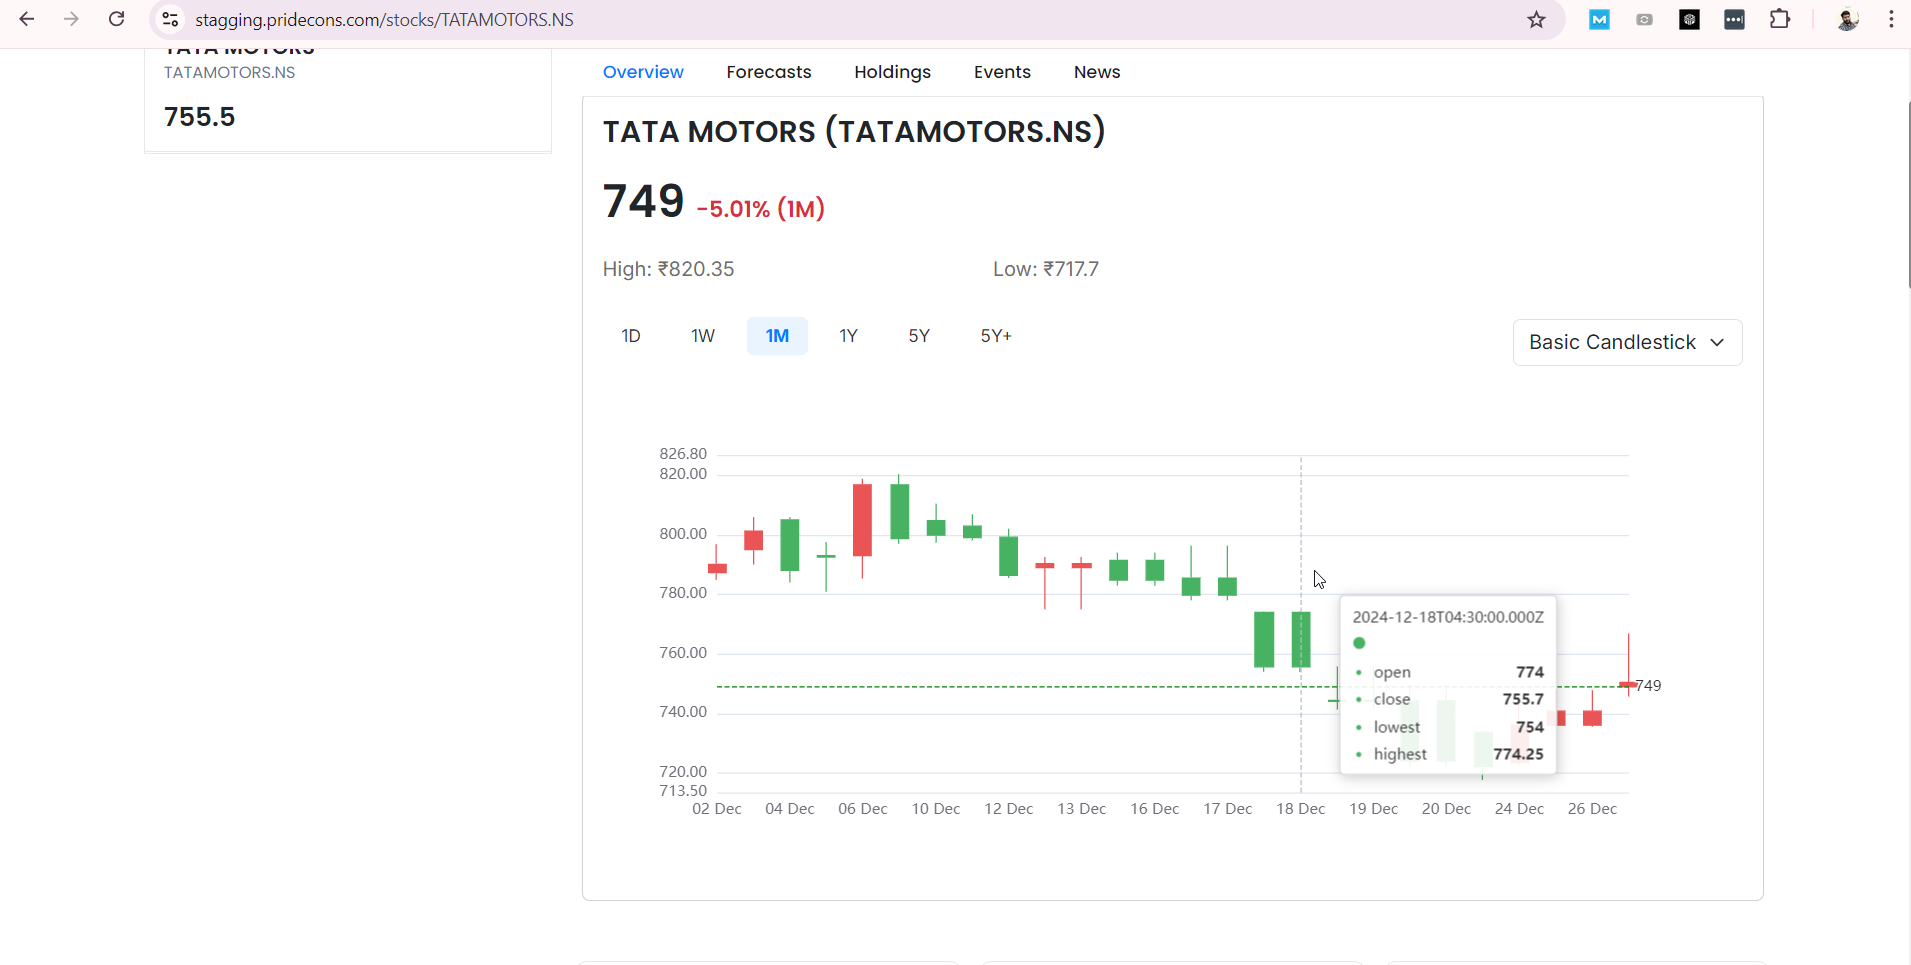This screenshot has height=965, width=1911.
Task: Click the back navigation arrow
Action: tap(27, 19)
